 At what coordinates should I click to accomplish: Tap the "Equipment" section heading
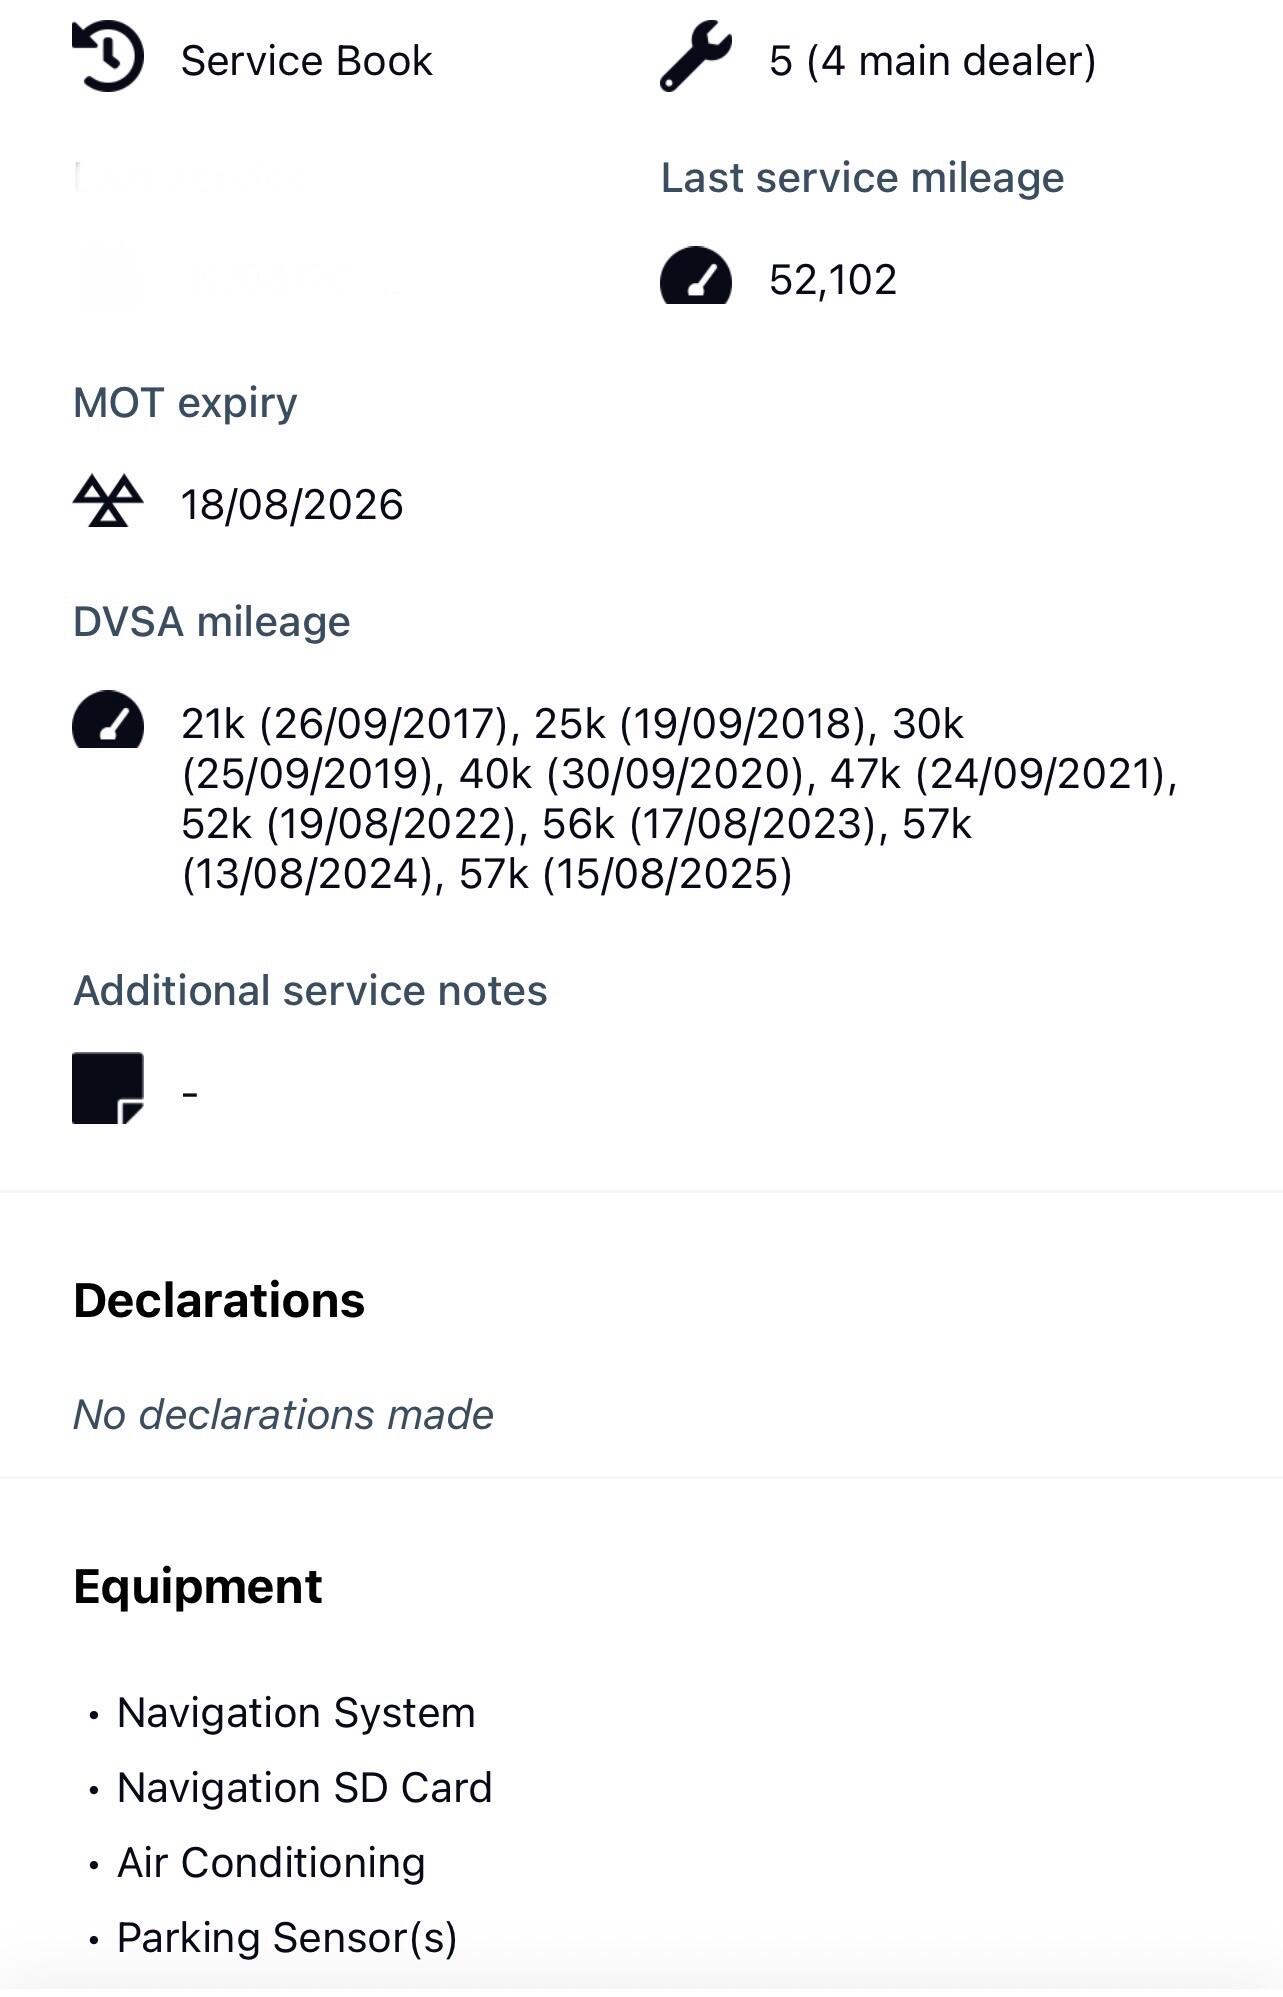198,1586
